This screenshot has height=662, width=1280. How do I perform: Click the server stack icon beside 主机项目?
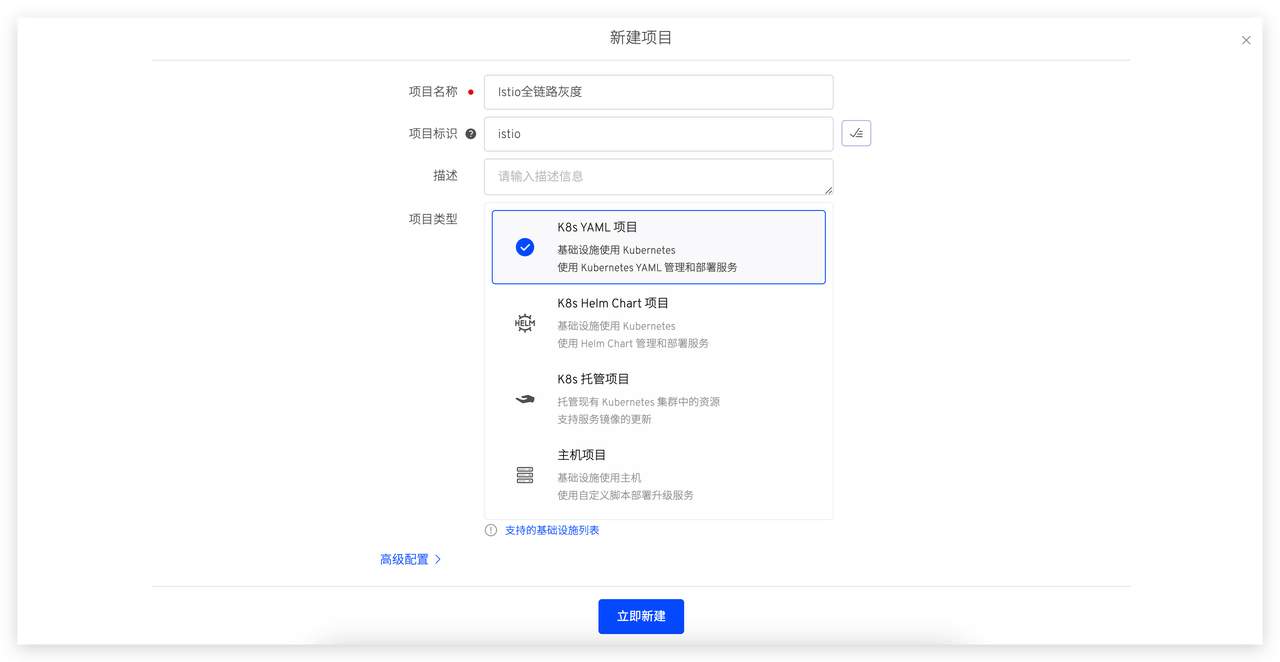point(524,474)
